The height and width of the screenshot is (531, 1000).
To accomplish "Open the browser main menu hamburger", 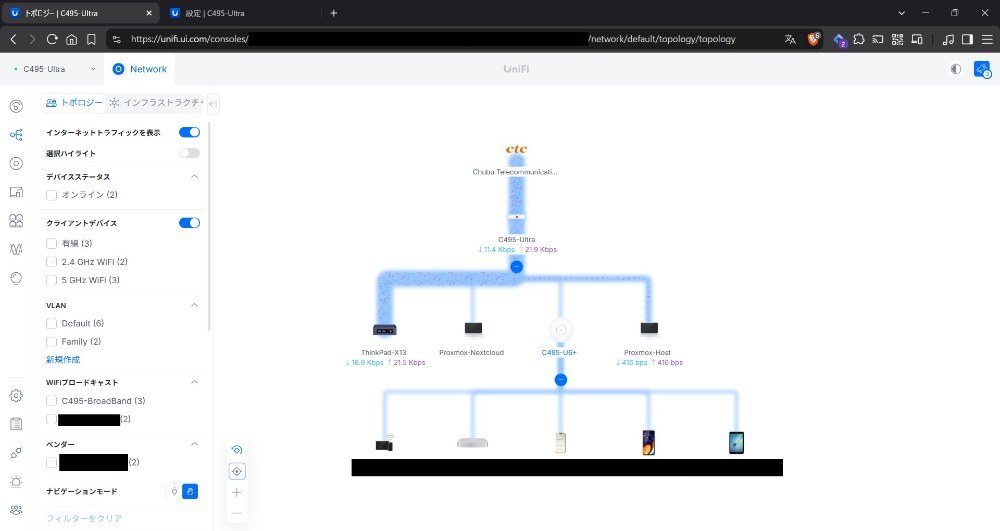I will tap(987, 39).
